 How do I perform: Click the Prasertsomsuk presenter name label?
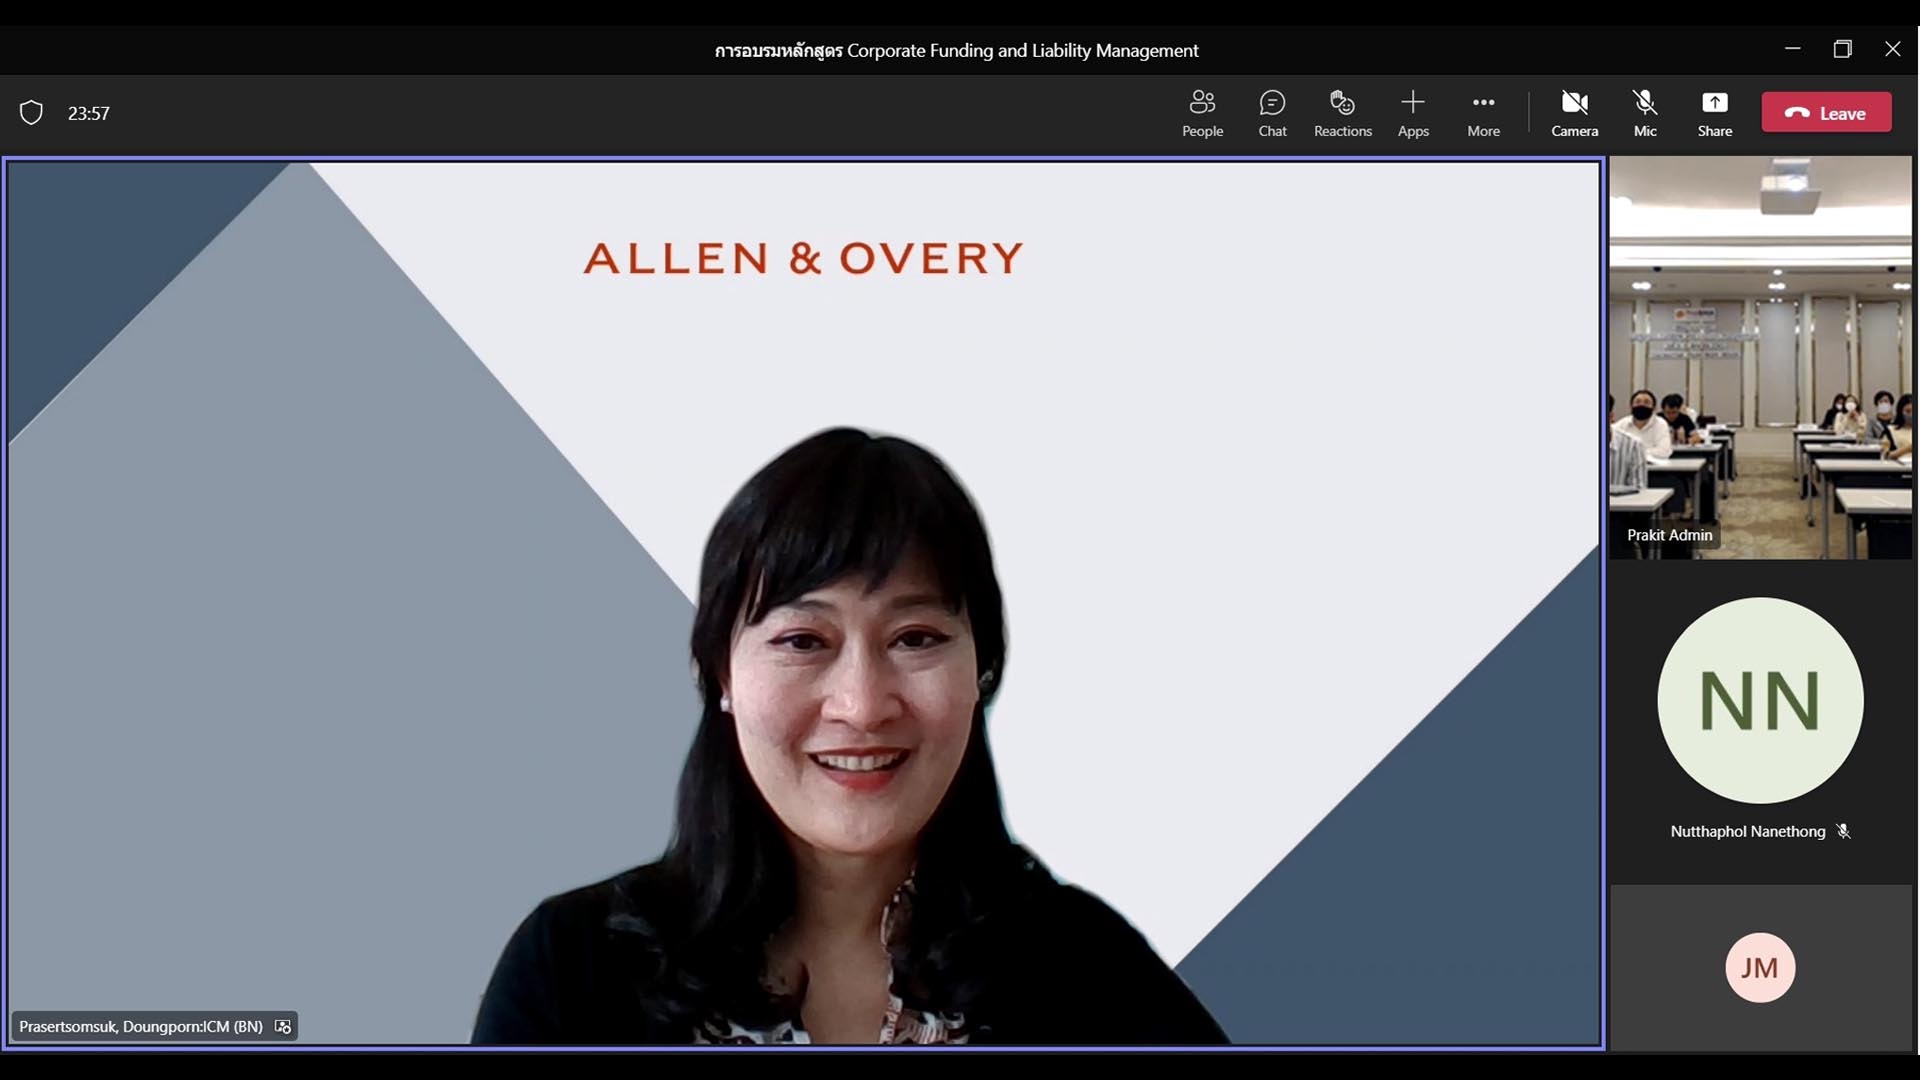pos(141,1027)
